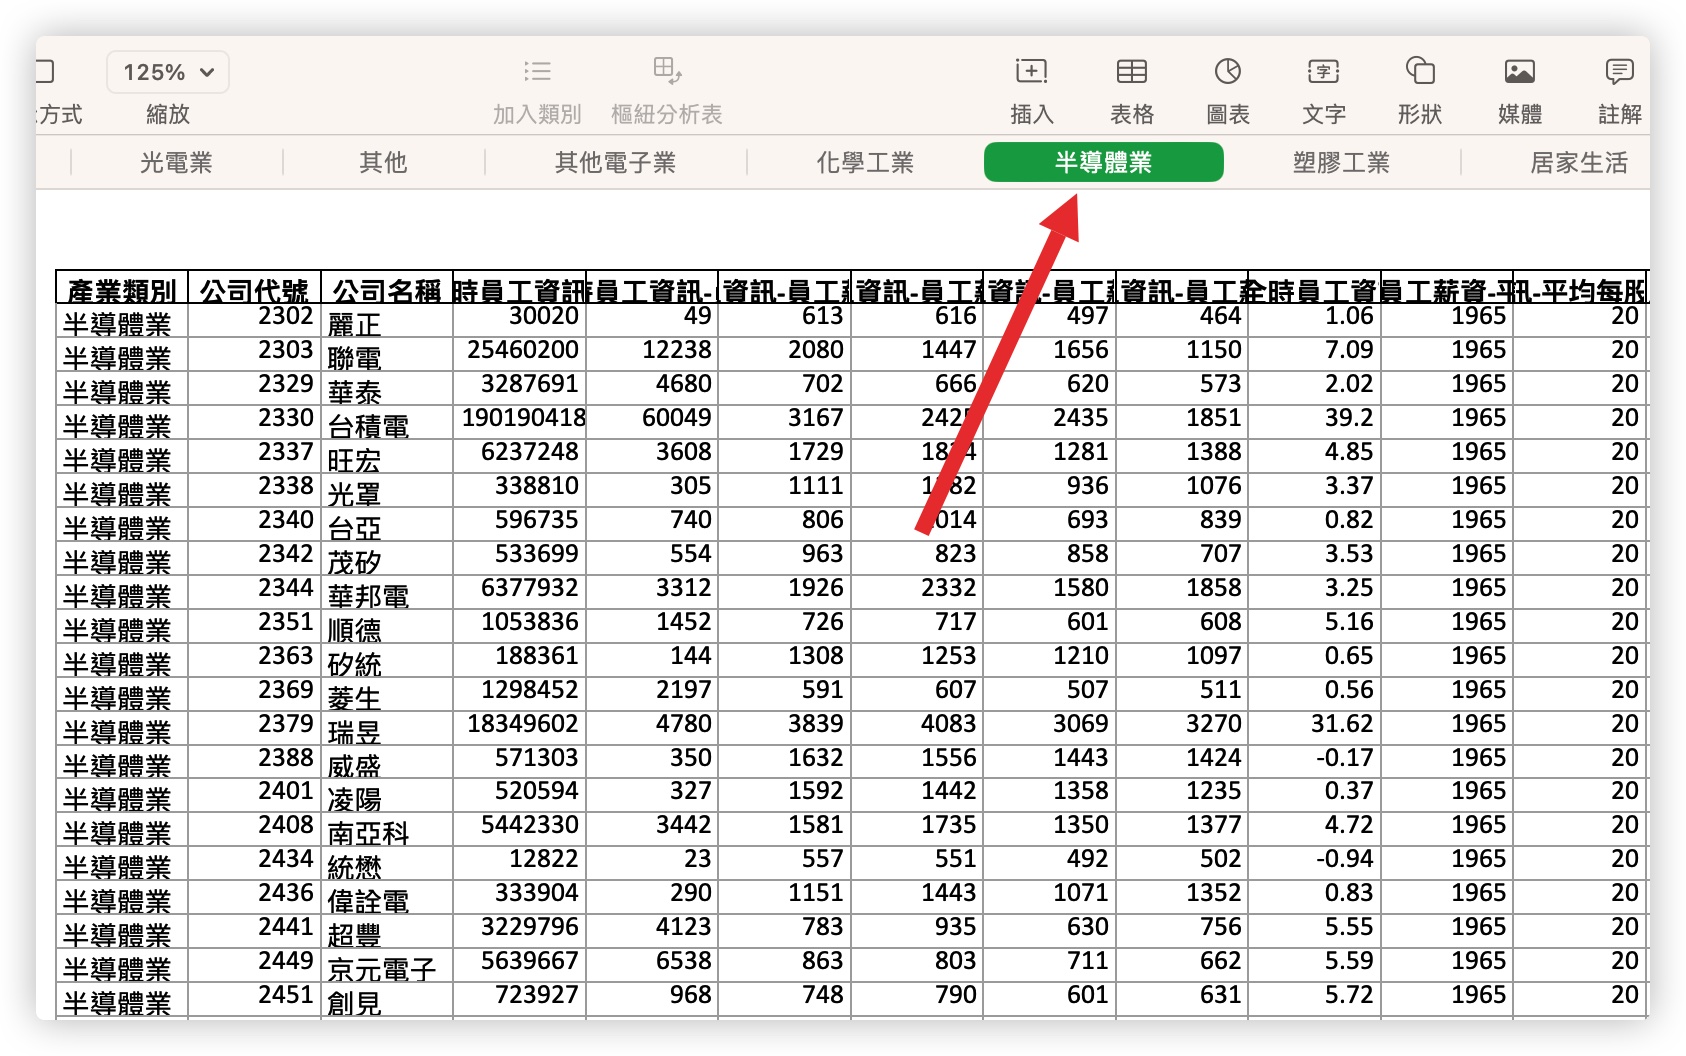The height and width of the screenshot is (1056, 1686).
Task: Select company code cell 2330
Action: (254, 423)
